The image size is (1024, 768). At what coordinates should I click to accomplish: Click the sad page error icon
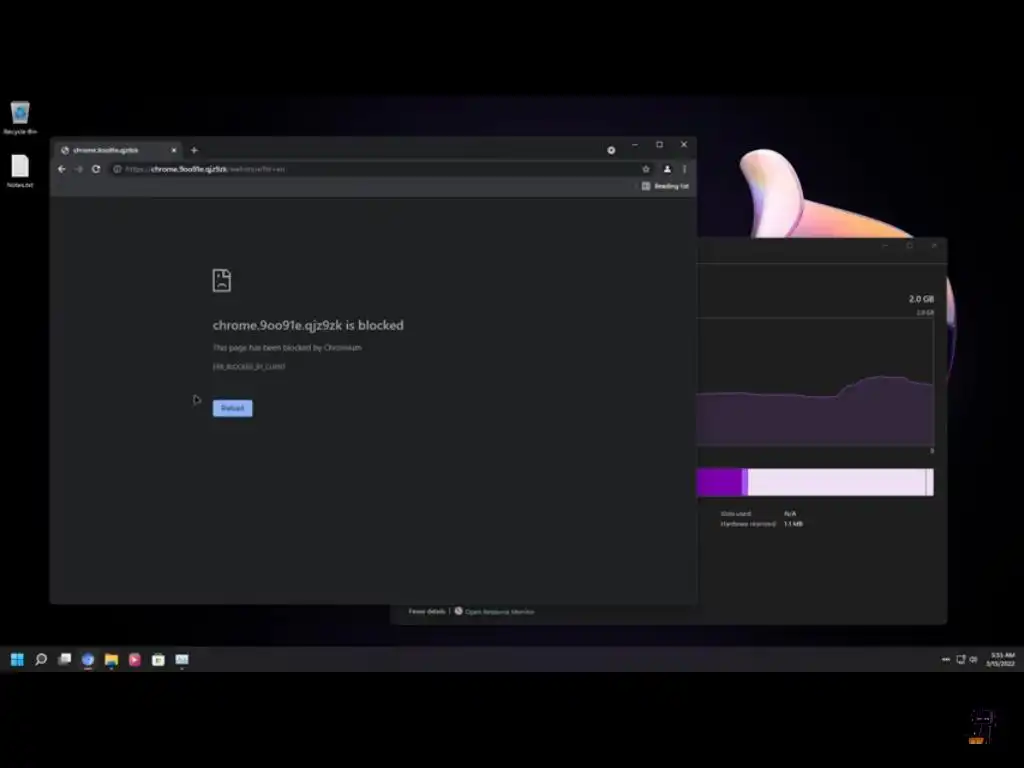point(222,280)
